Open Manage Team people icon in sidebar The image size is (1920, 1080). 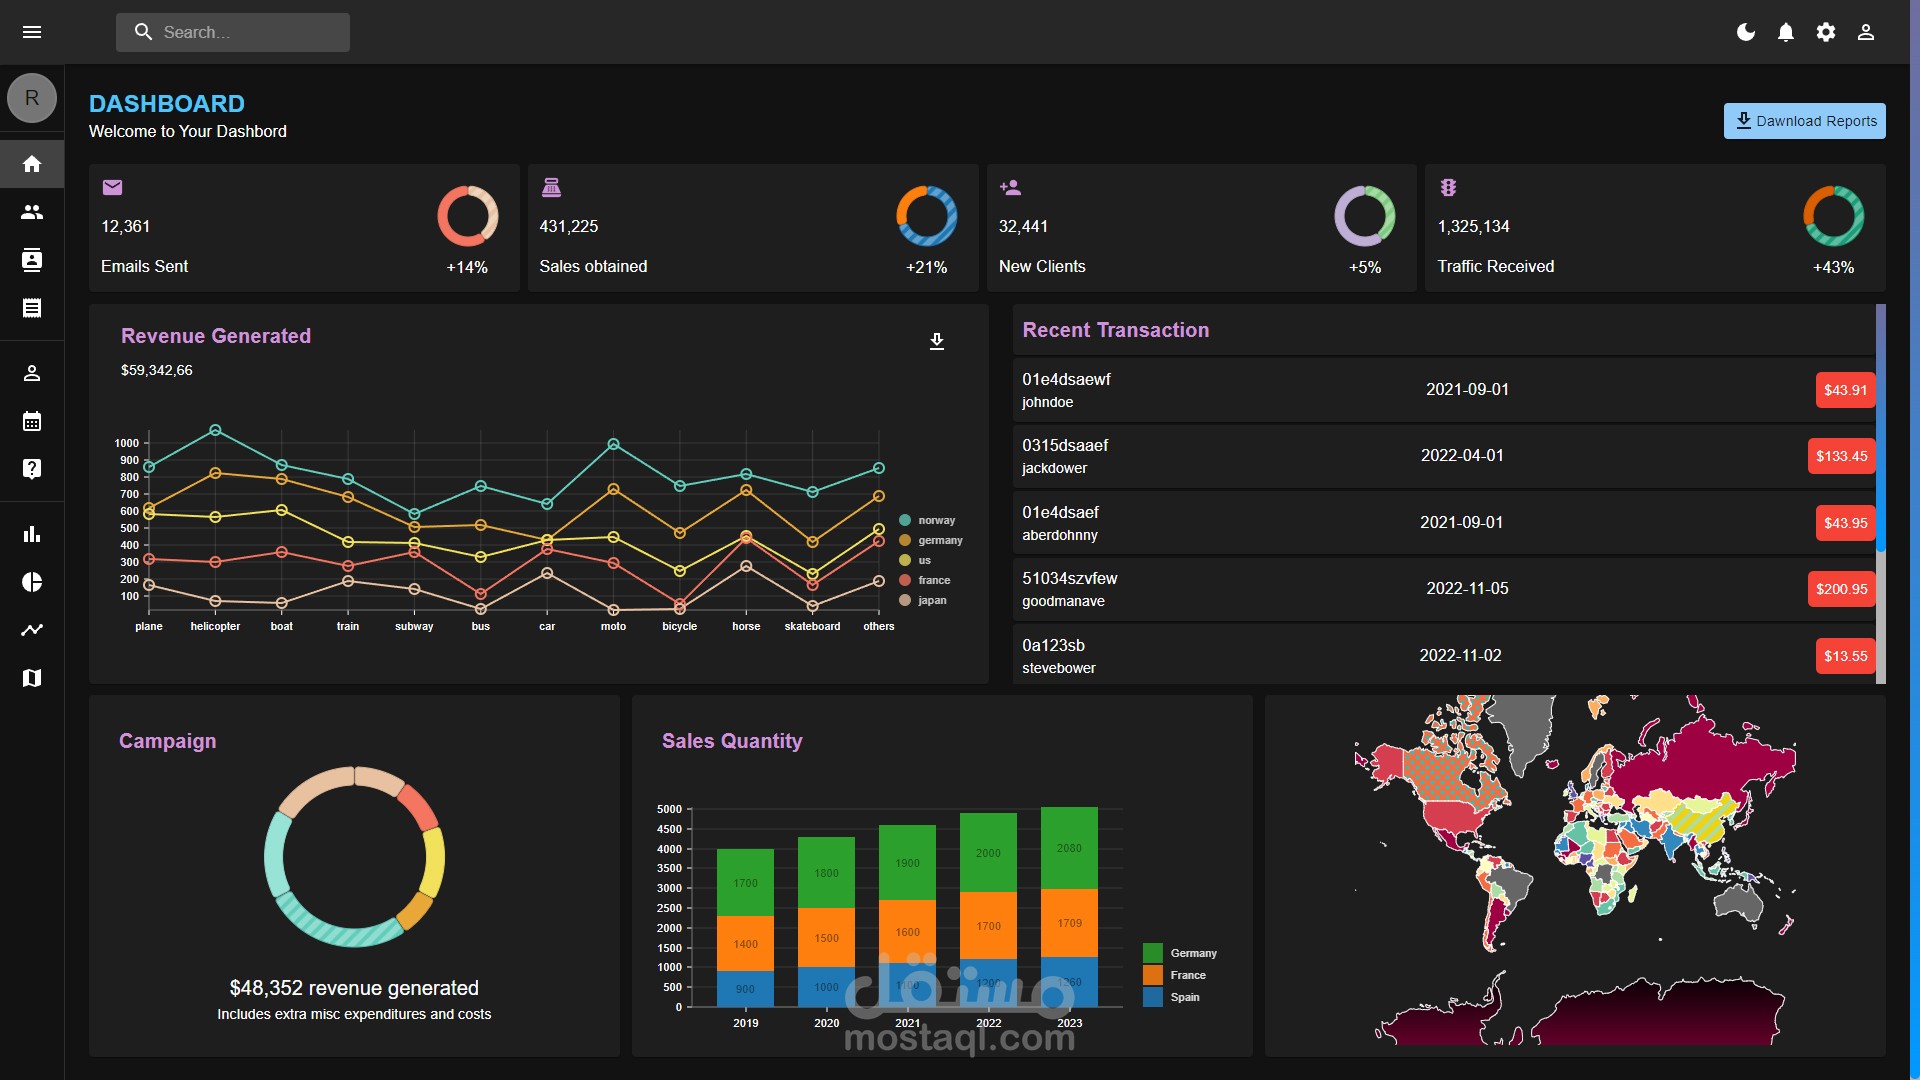(32, 212)
